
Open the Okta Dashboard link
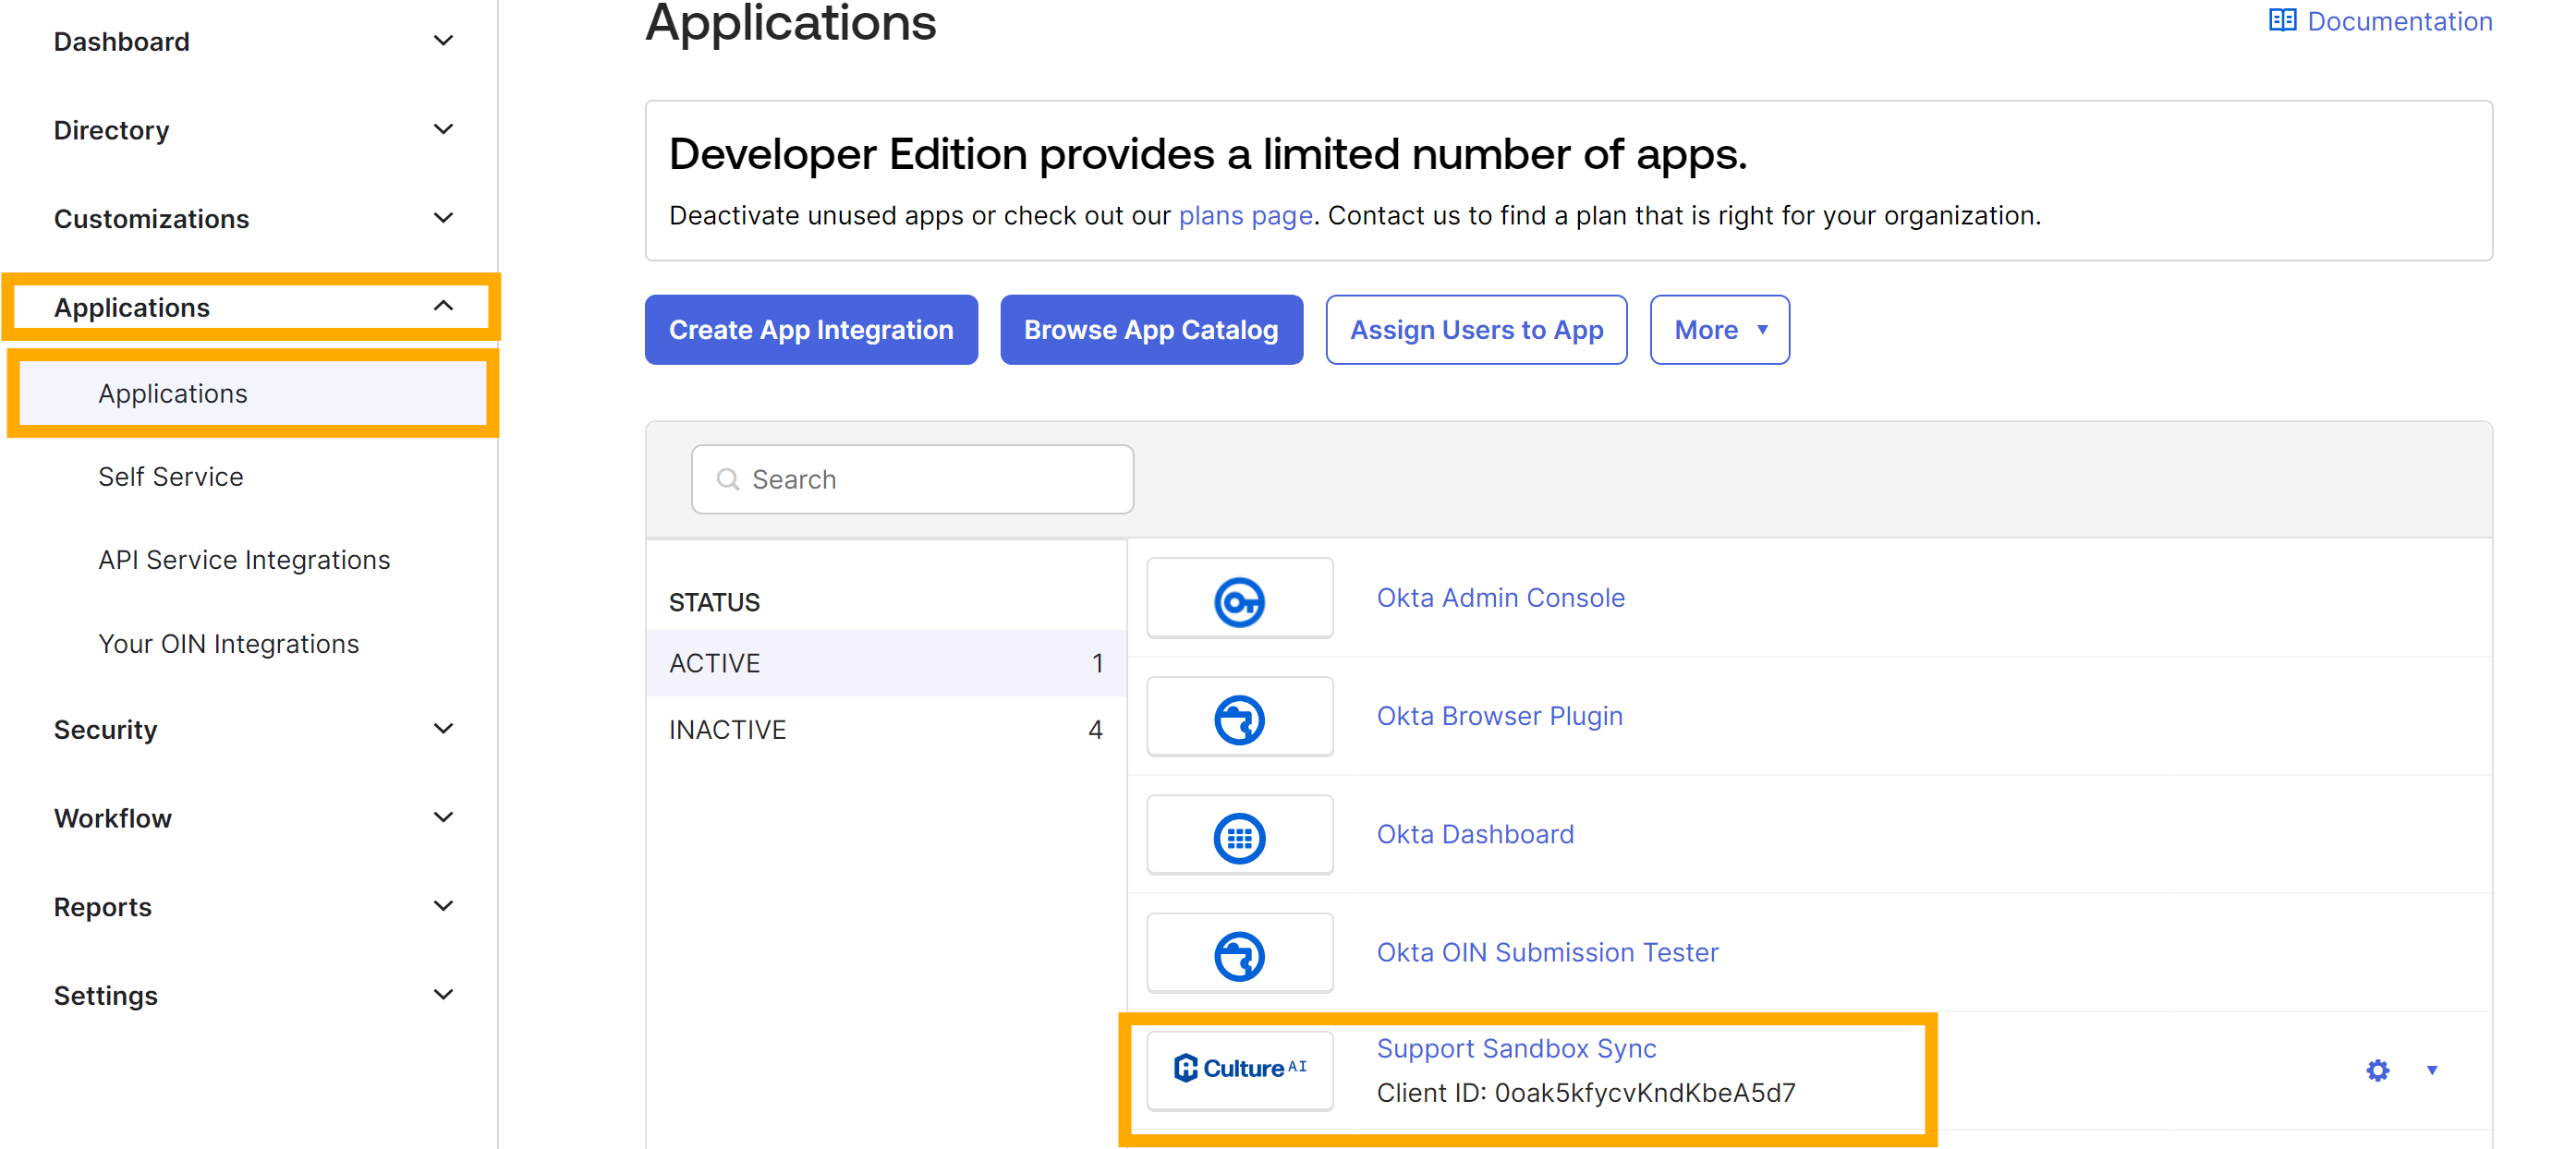[1475, 834]
